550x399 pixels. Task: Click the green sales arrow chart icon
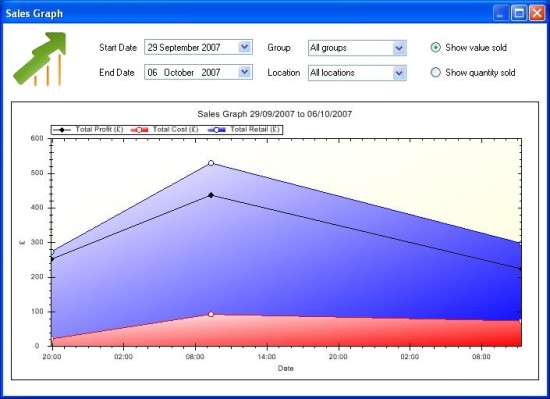pos(40,59)
